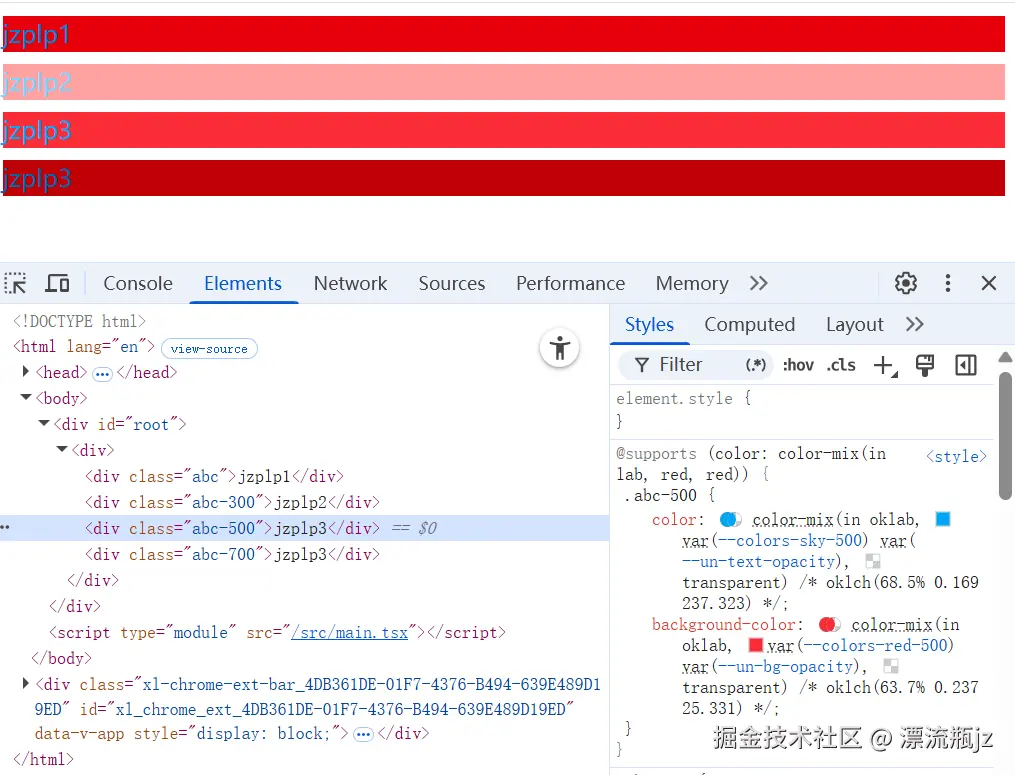Toggle the device toolbar icon
The image size is (1015, 775).
[58, 283]
